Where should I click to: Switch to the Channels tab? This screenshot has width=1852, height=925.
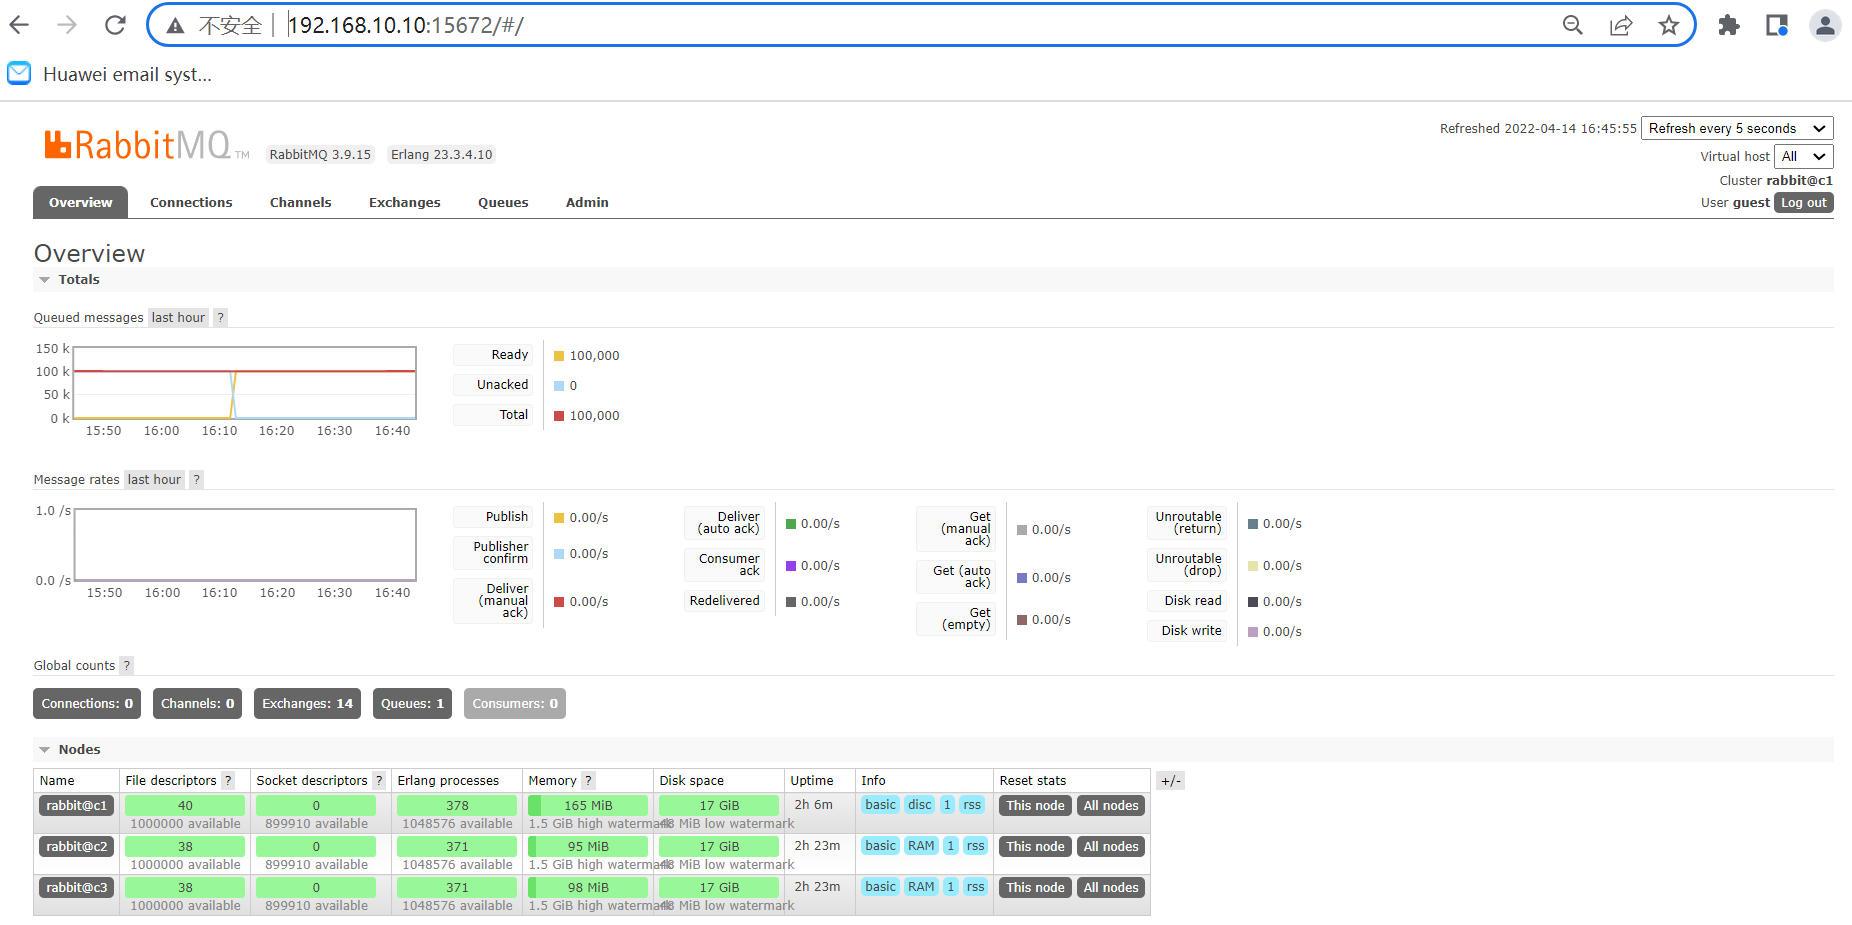pos(301,203)
